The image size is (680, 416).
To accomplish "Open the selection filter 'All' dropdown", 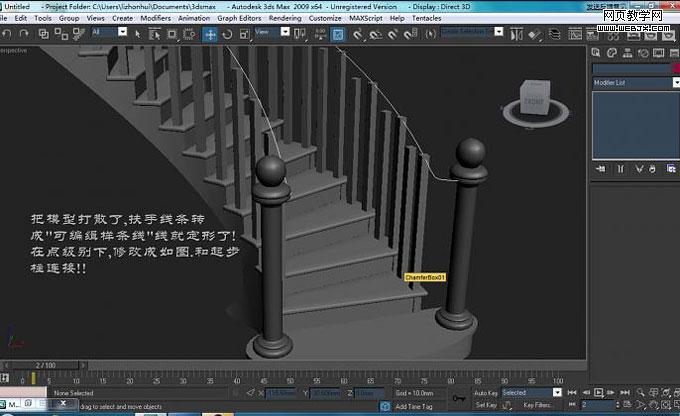I will [123, 32].
